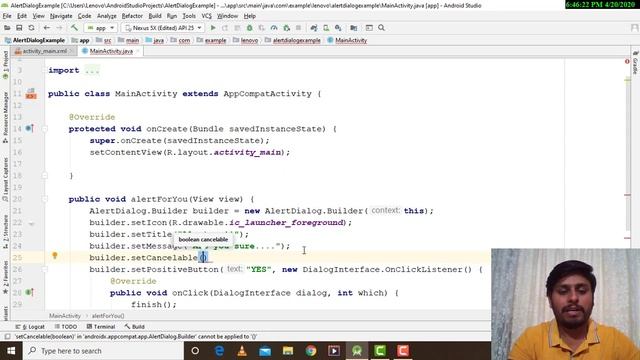
Task: Click alertForYou() in the bottom breadcrumb
Action: 108,316
